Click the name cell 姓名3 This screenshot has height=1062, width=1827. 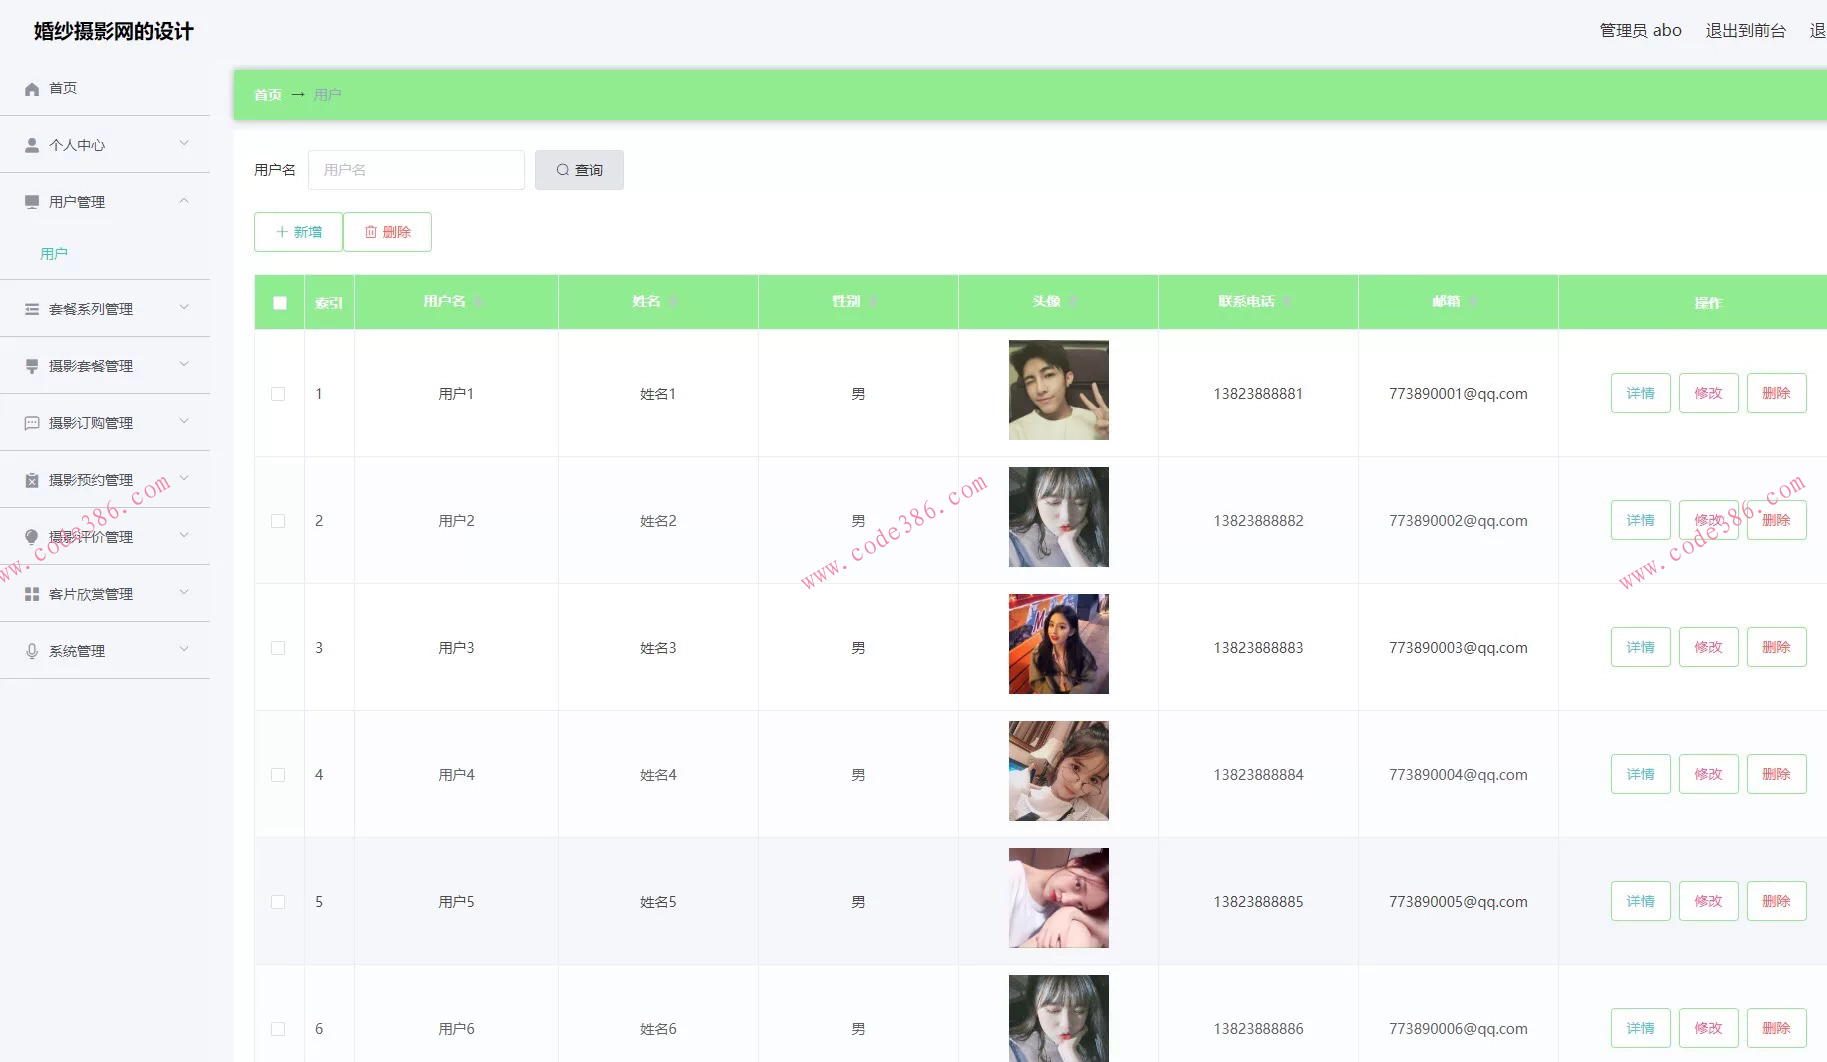pyautogui.click(x=658, y=648)
